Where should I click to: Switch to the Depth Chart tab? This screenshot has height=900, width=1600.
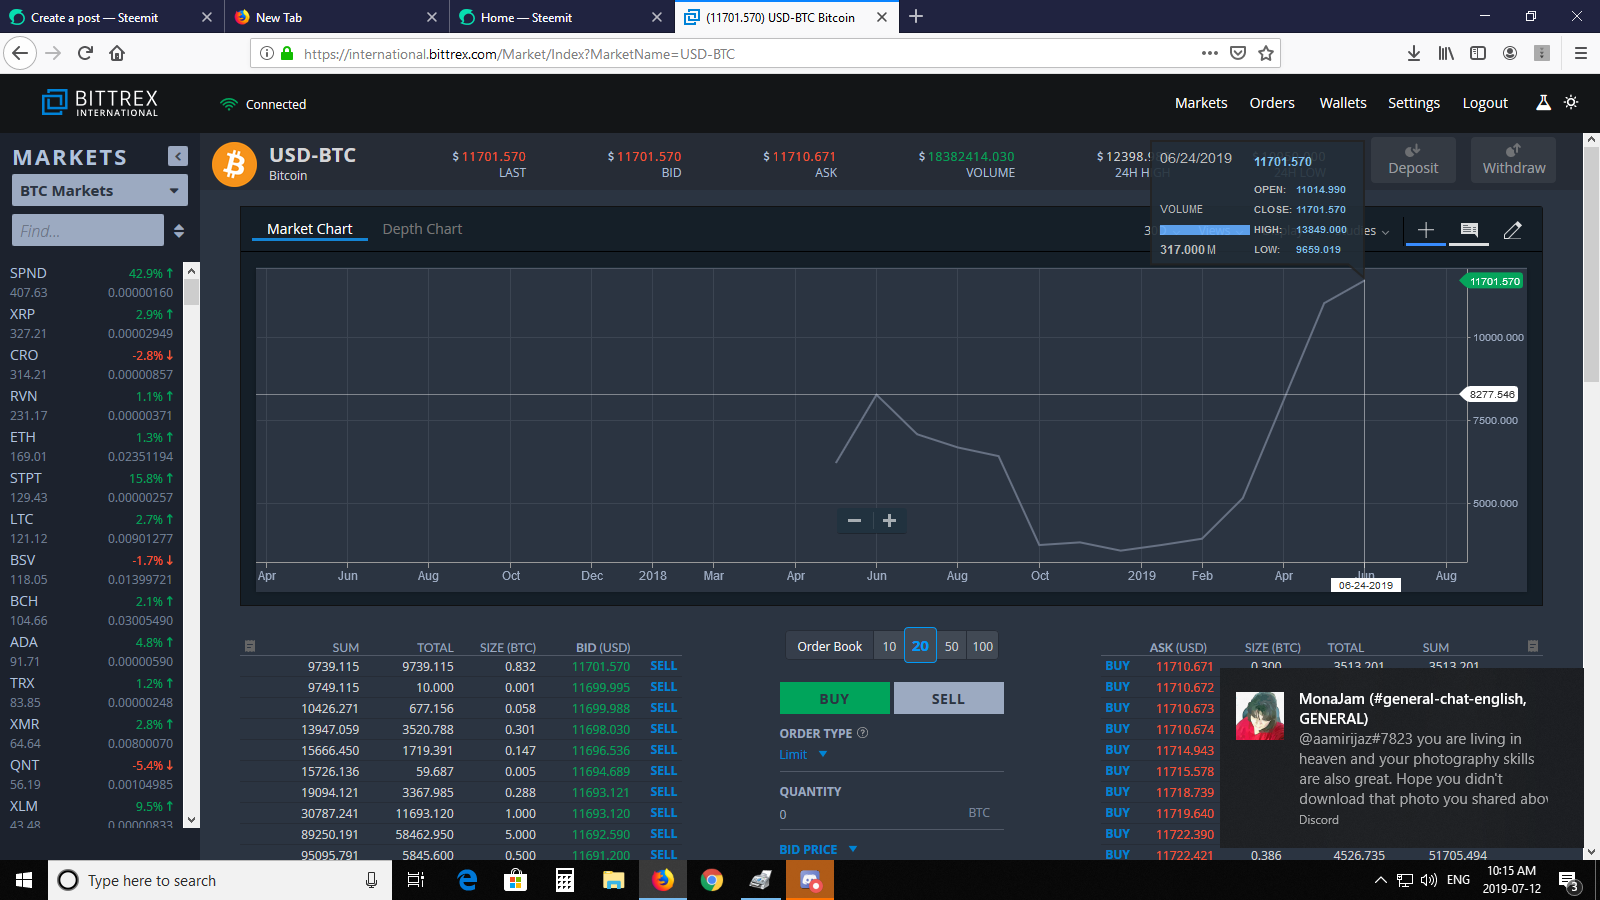[422, 229]
